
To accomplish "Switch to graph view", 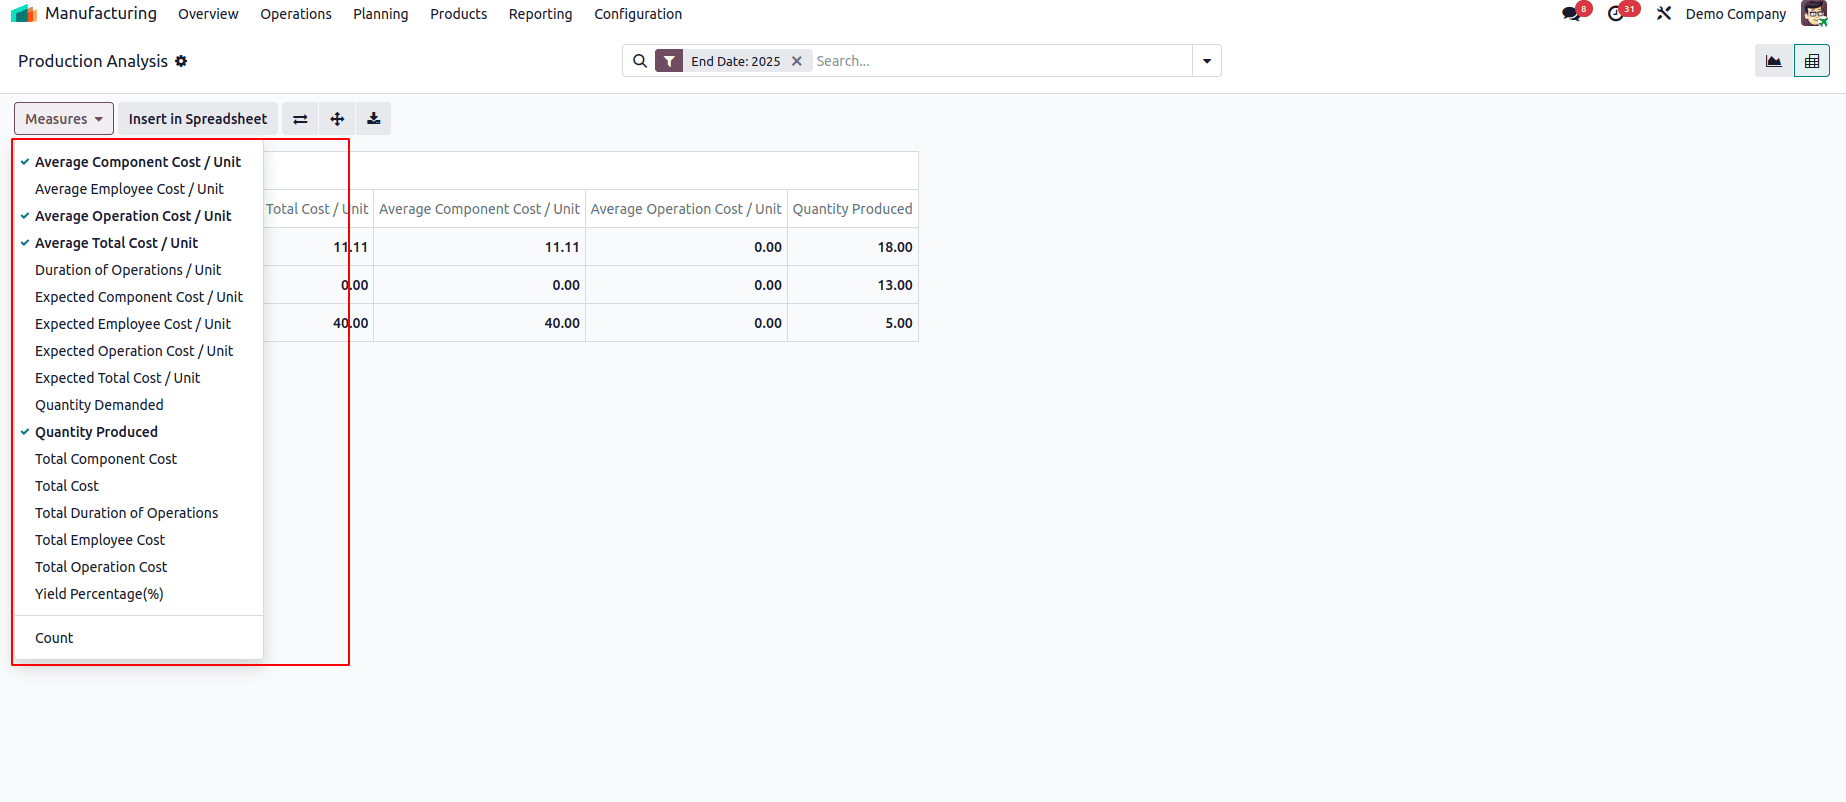I will click(x=1774, y=61).
